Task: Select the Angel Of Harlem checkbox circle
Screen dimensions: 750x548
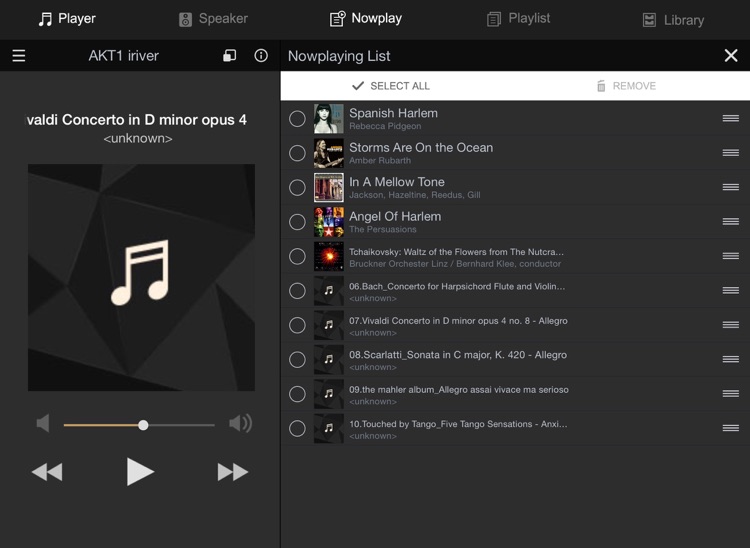Action: point(297,222)
